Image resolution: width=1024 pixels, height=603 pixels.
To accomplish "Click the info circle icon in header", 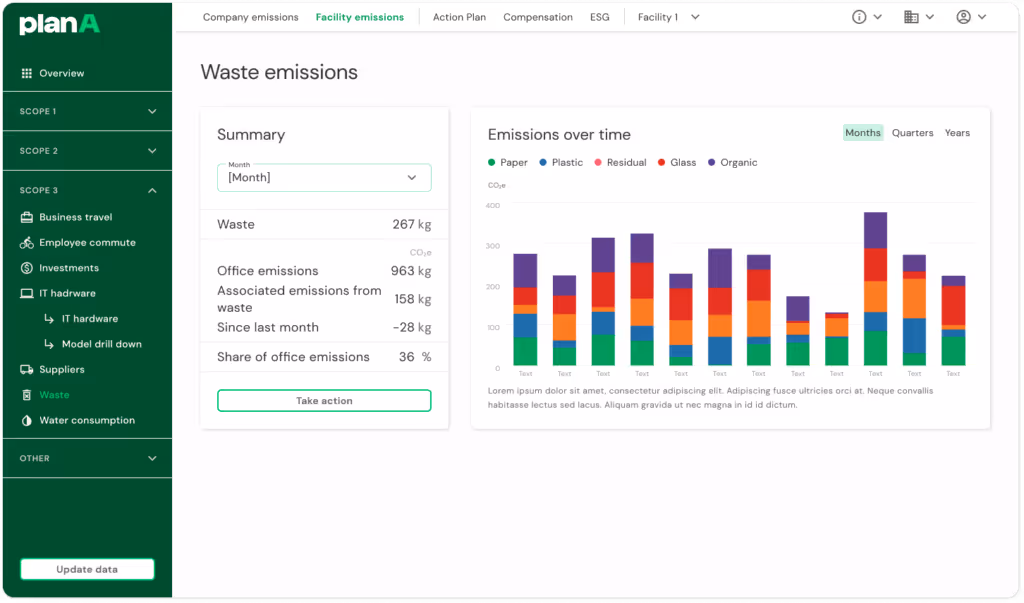I will [859, 17].
